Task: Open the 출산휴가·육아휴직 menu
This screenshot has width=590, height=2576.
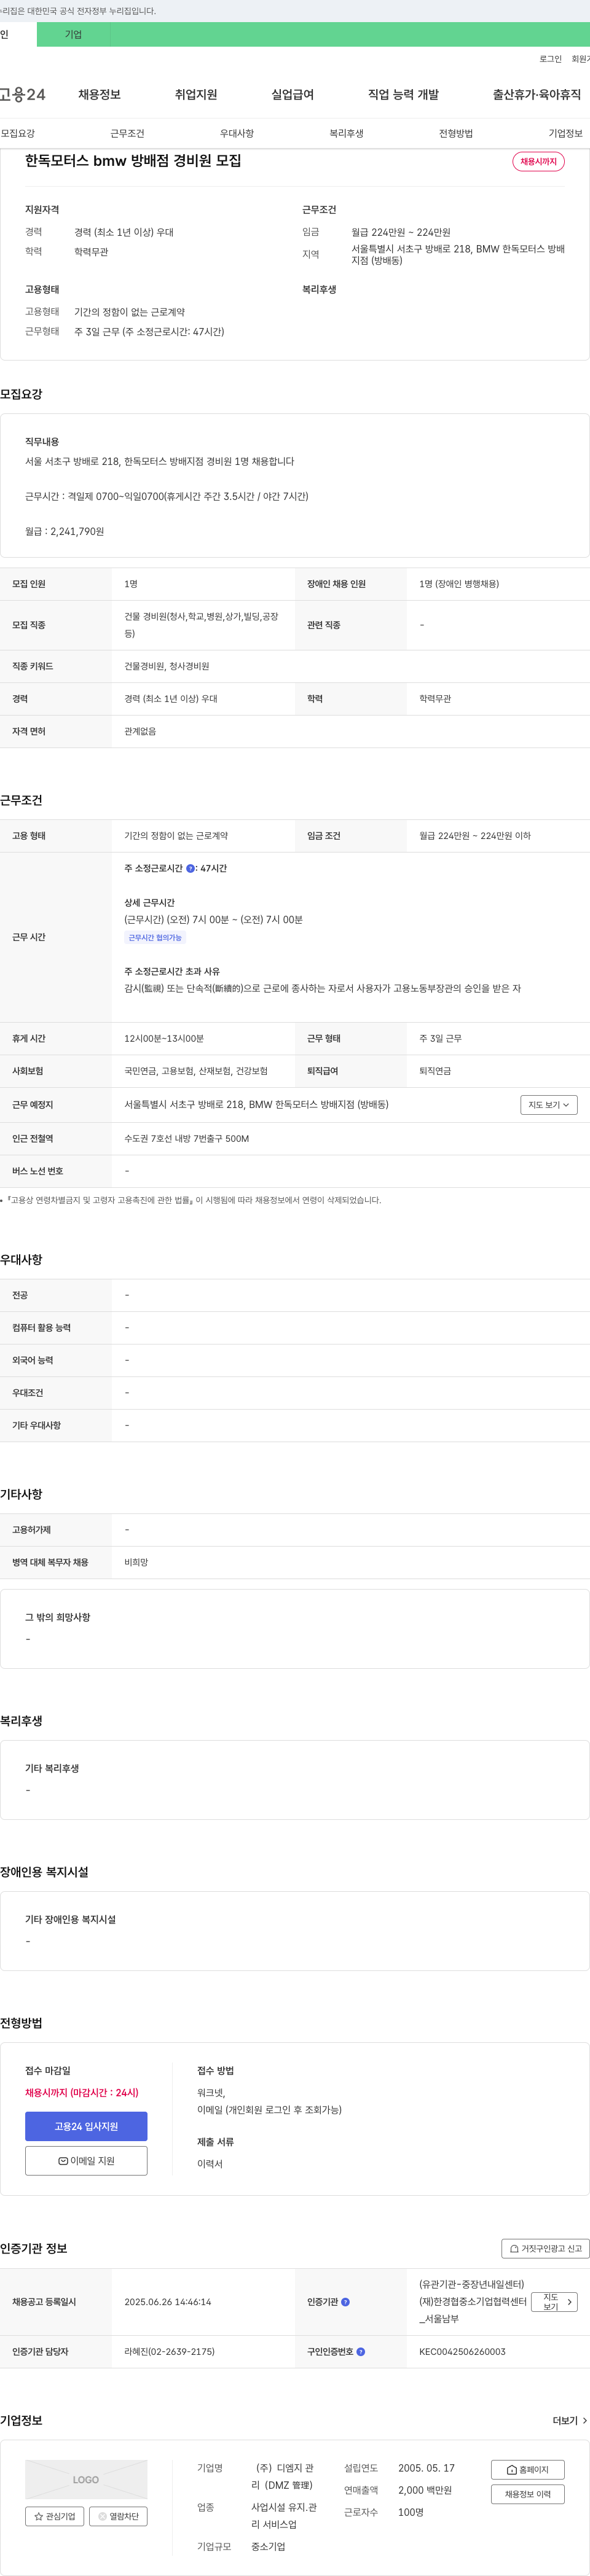Action: 536,94
